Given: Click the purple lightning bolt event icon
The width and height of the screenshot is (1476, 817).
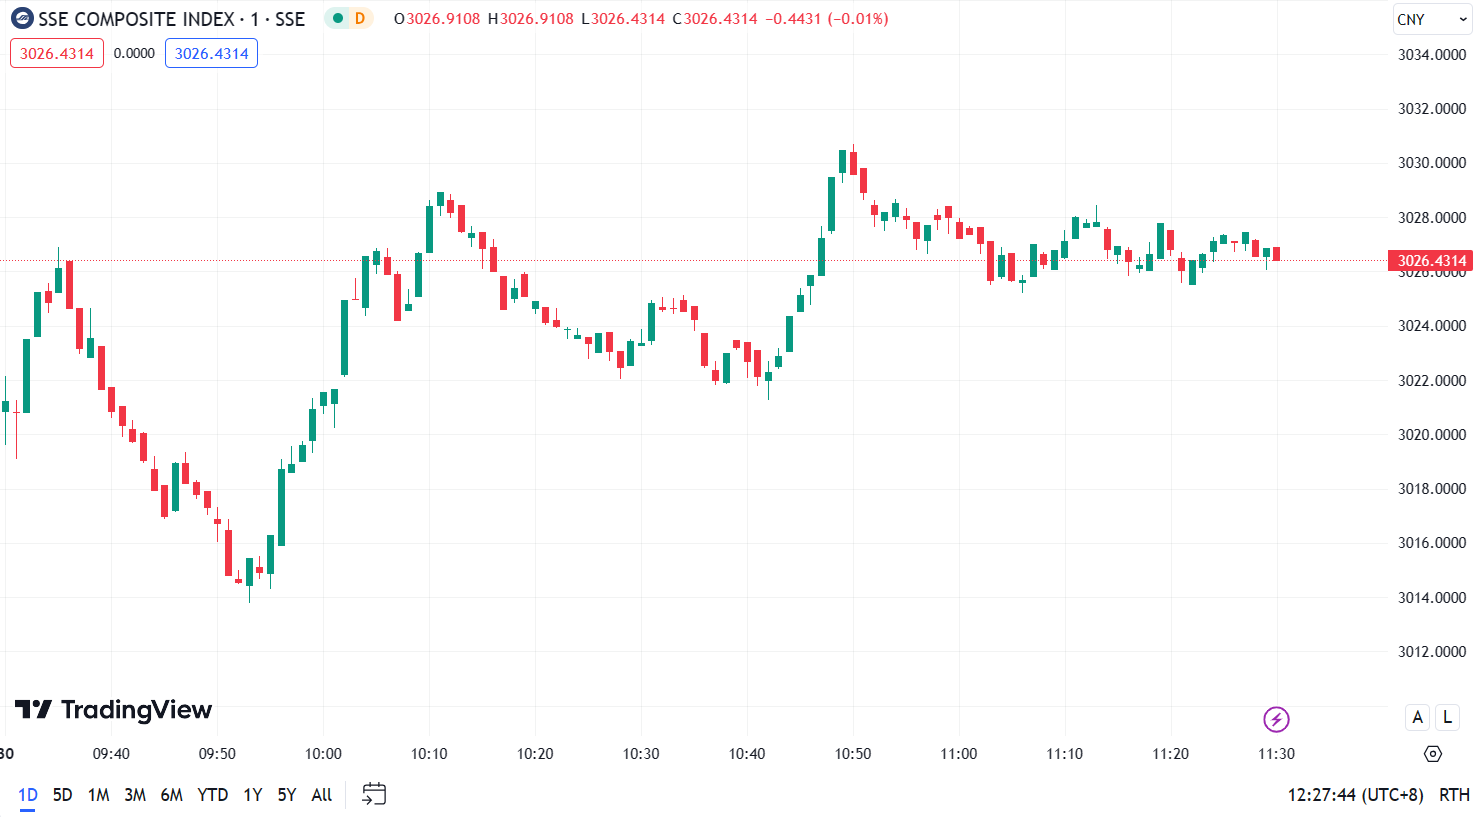Looking at the screenshot, I should (1276, 719).
